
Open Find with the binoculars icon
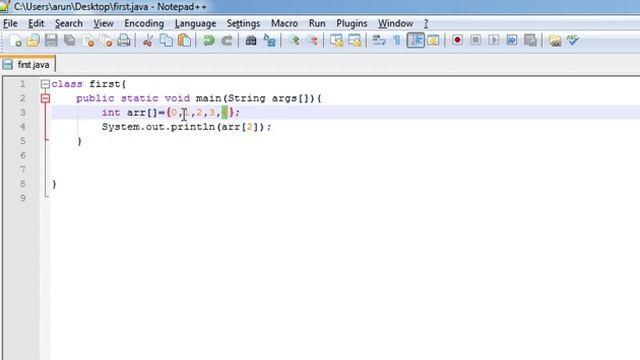click(251, 40)
